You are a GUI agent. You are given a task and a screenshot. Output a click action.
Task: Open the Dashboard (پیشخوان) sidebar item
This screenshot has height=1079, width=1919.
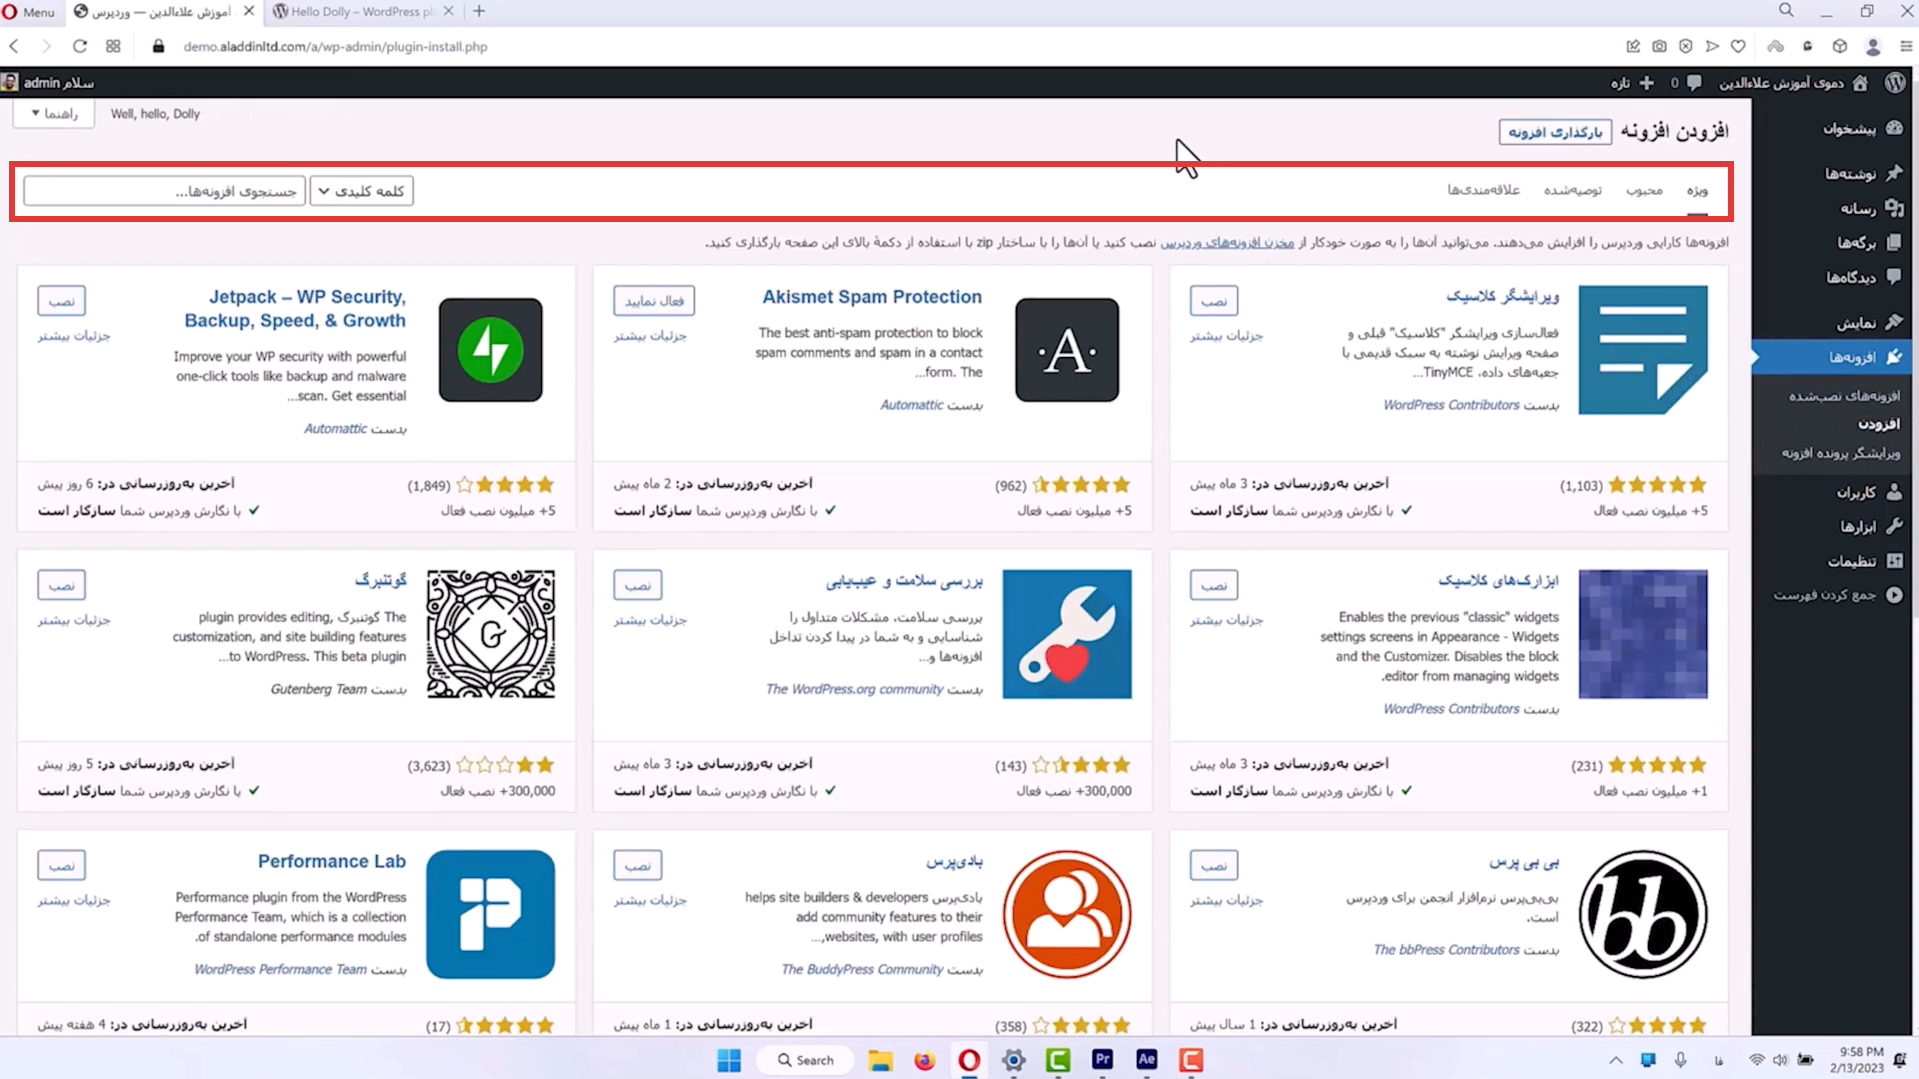pos(1862,128)
